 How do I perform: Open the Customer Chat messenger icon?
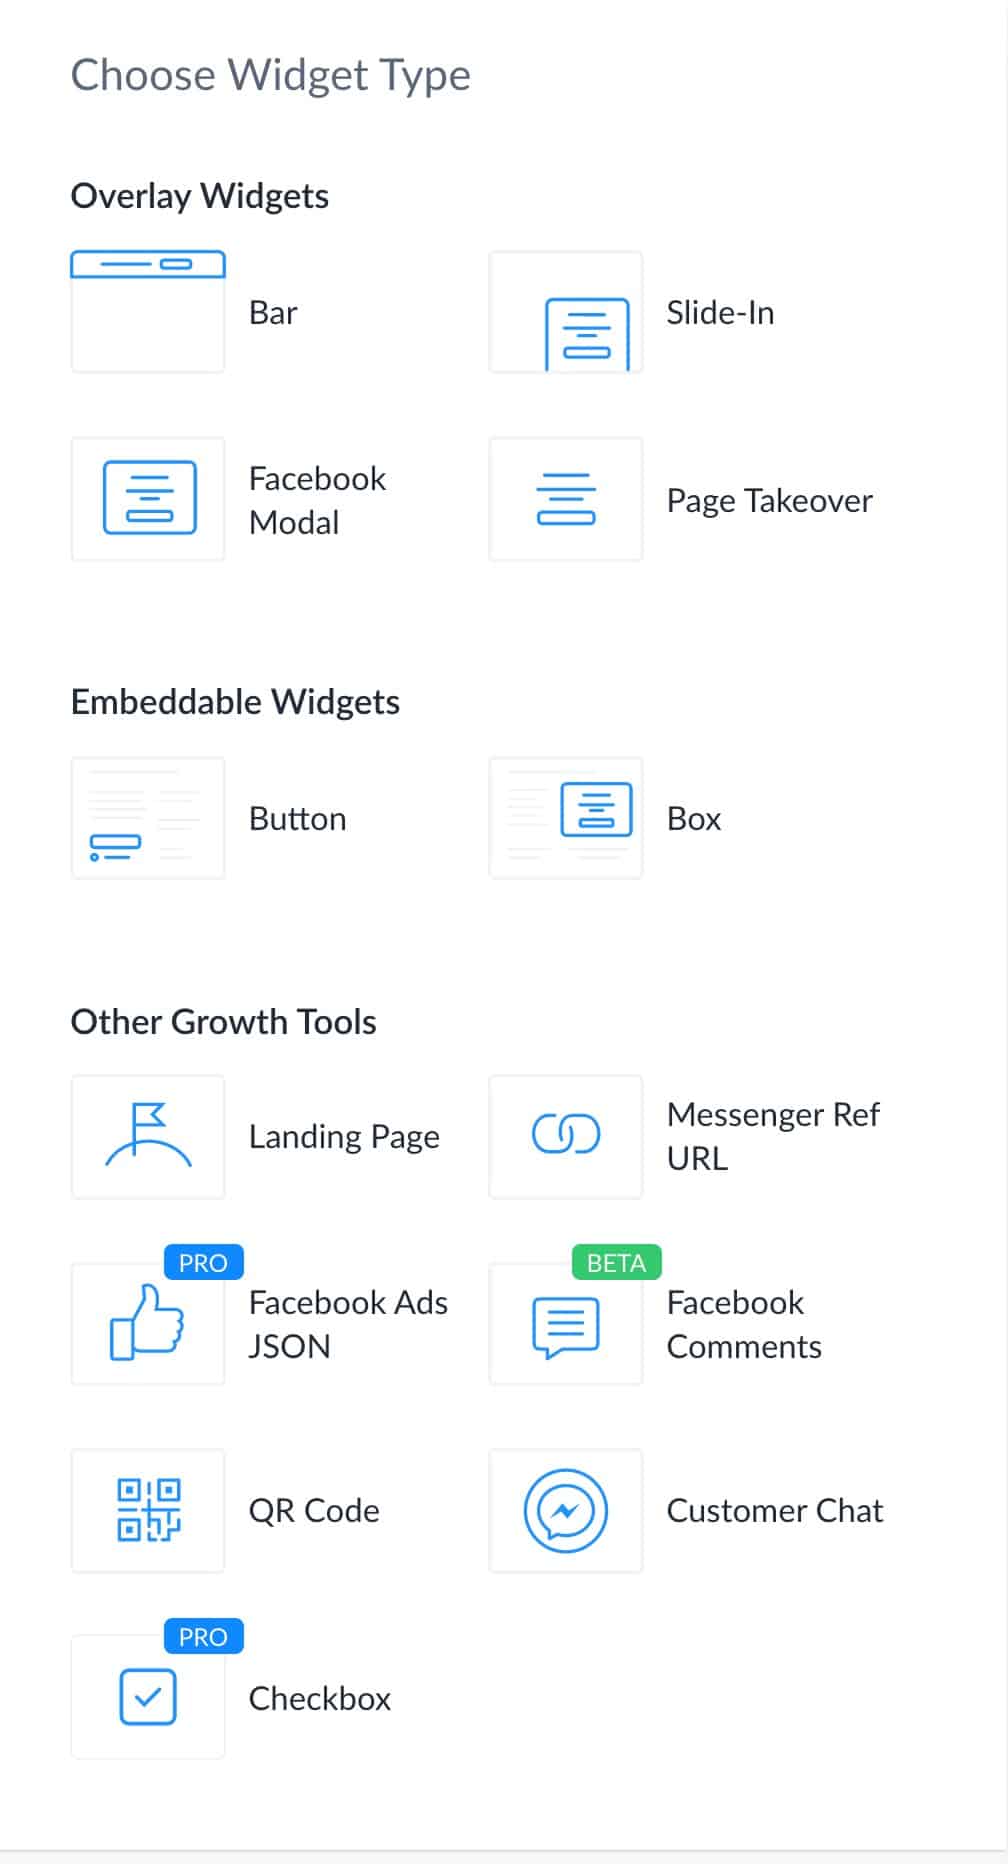click(x=566, y=1510)
